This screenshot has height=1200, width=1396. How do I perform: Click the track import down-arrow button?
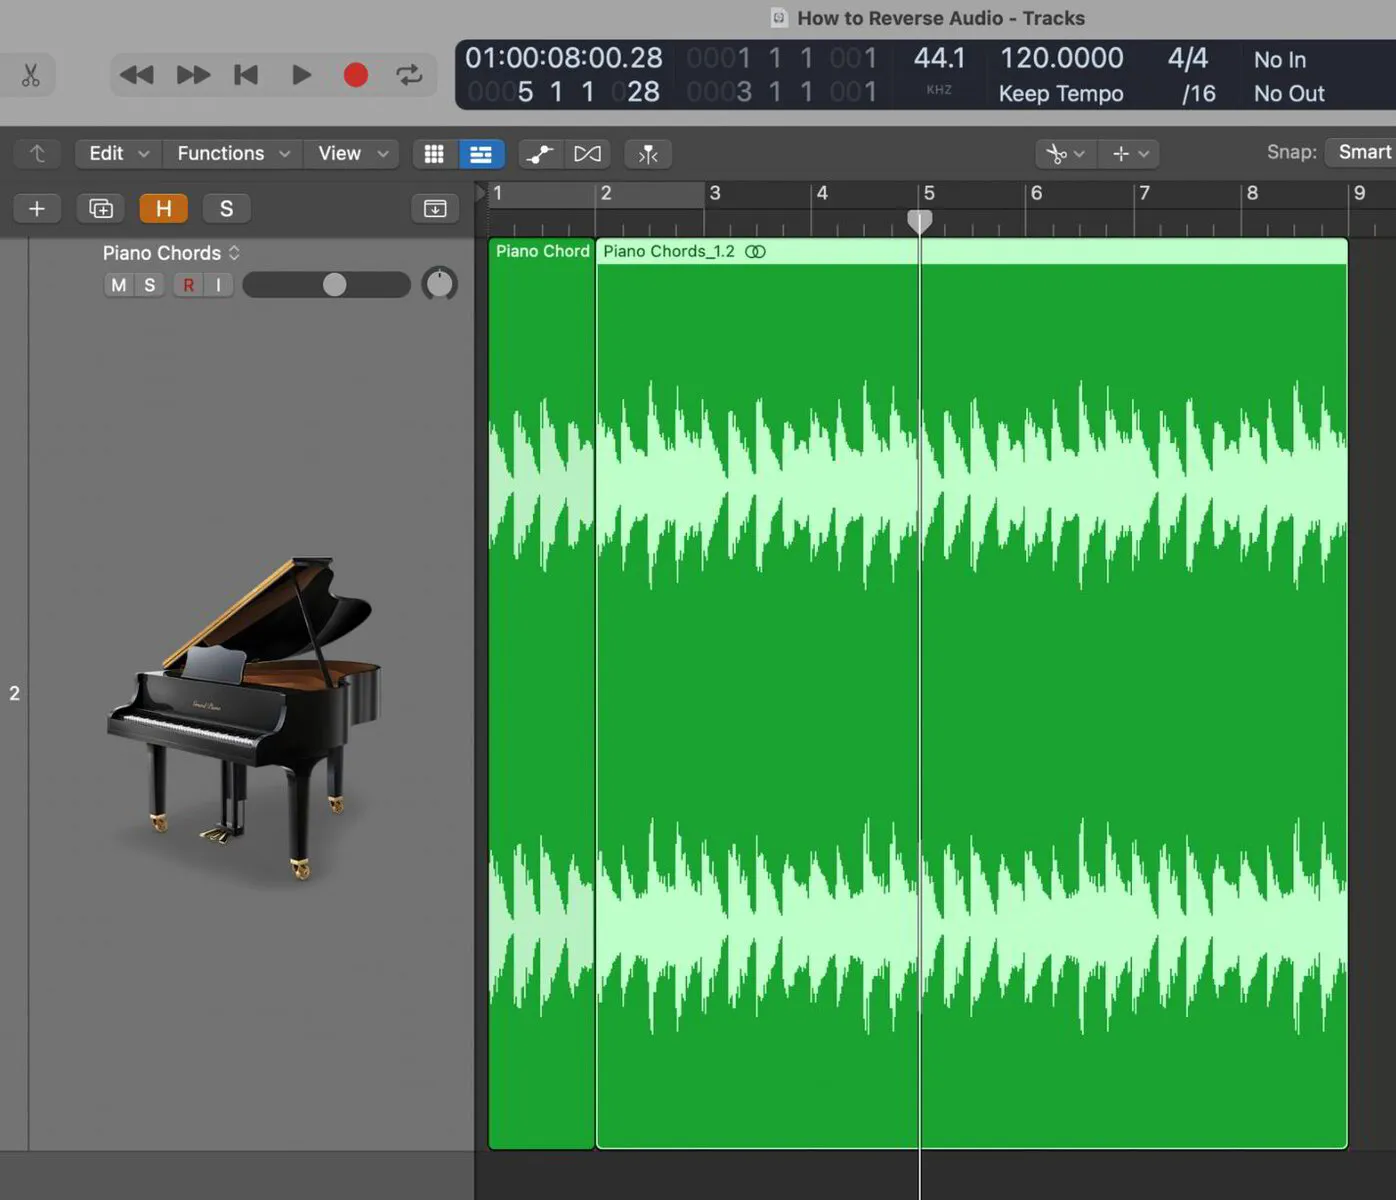tap(434, 208)
